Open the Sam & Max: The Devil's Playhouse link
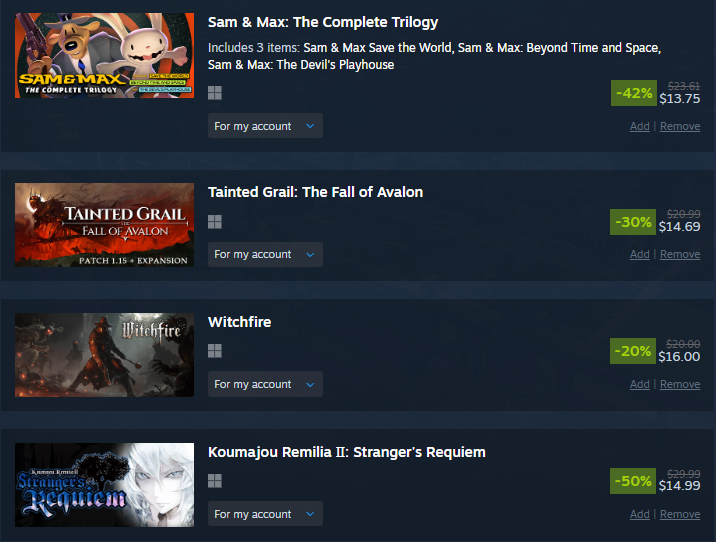 301,64
